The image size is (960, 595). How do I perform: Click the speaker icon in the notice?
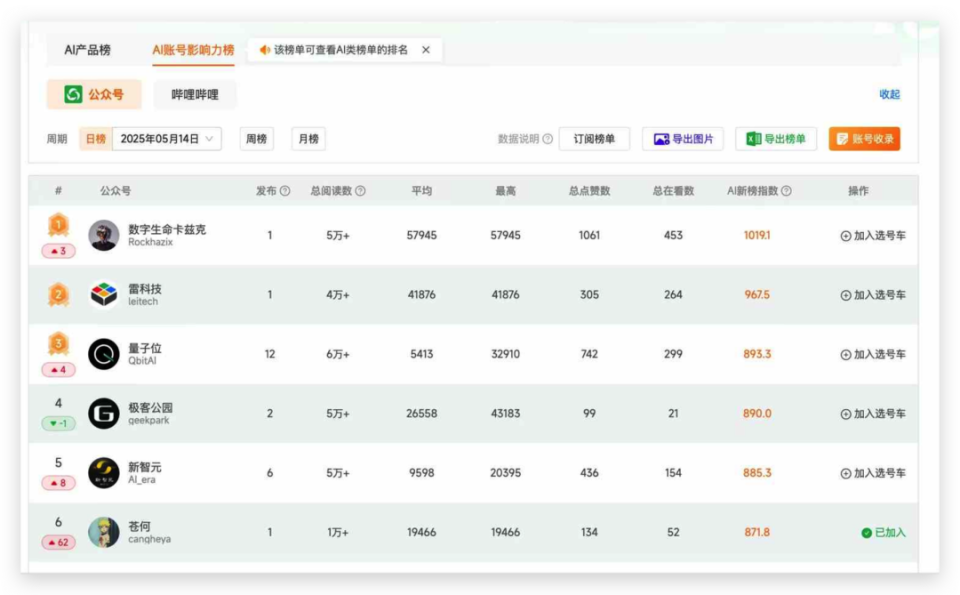pos(264,50)
